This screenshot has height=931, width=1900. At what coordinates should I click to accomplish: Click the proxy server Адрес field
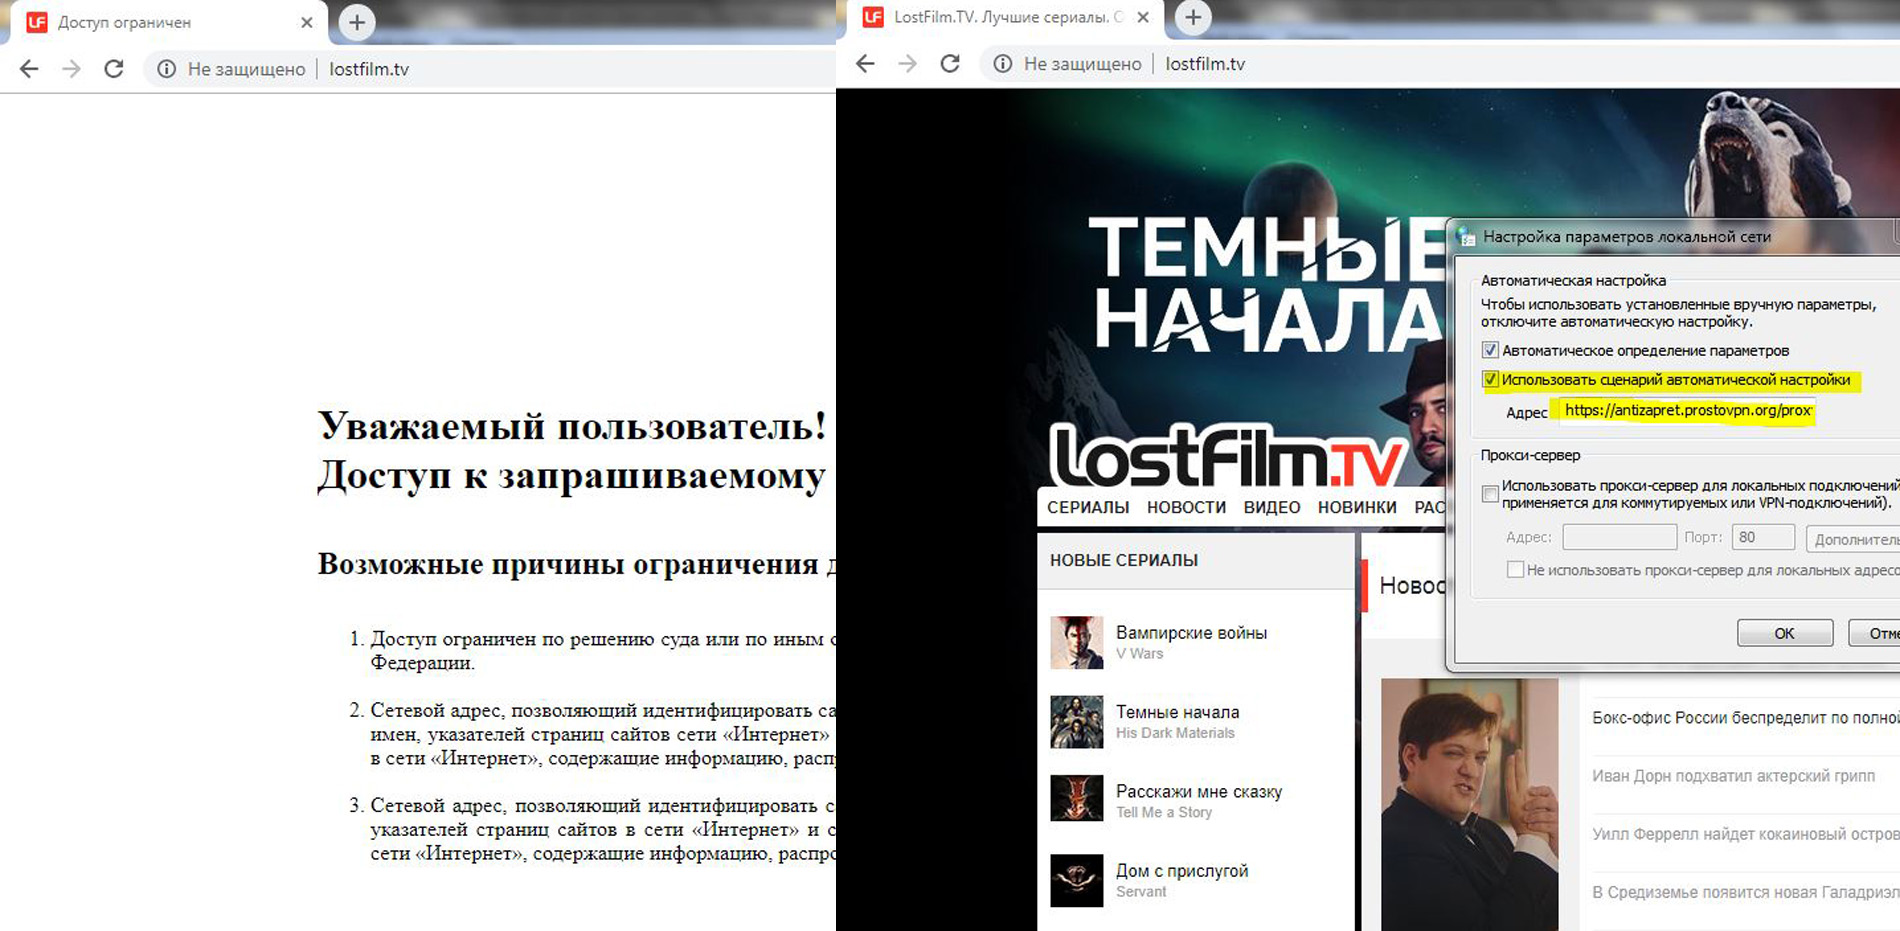pos(1619,537)
